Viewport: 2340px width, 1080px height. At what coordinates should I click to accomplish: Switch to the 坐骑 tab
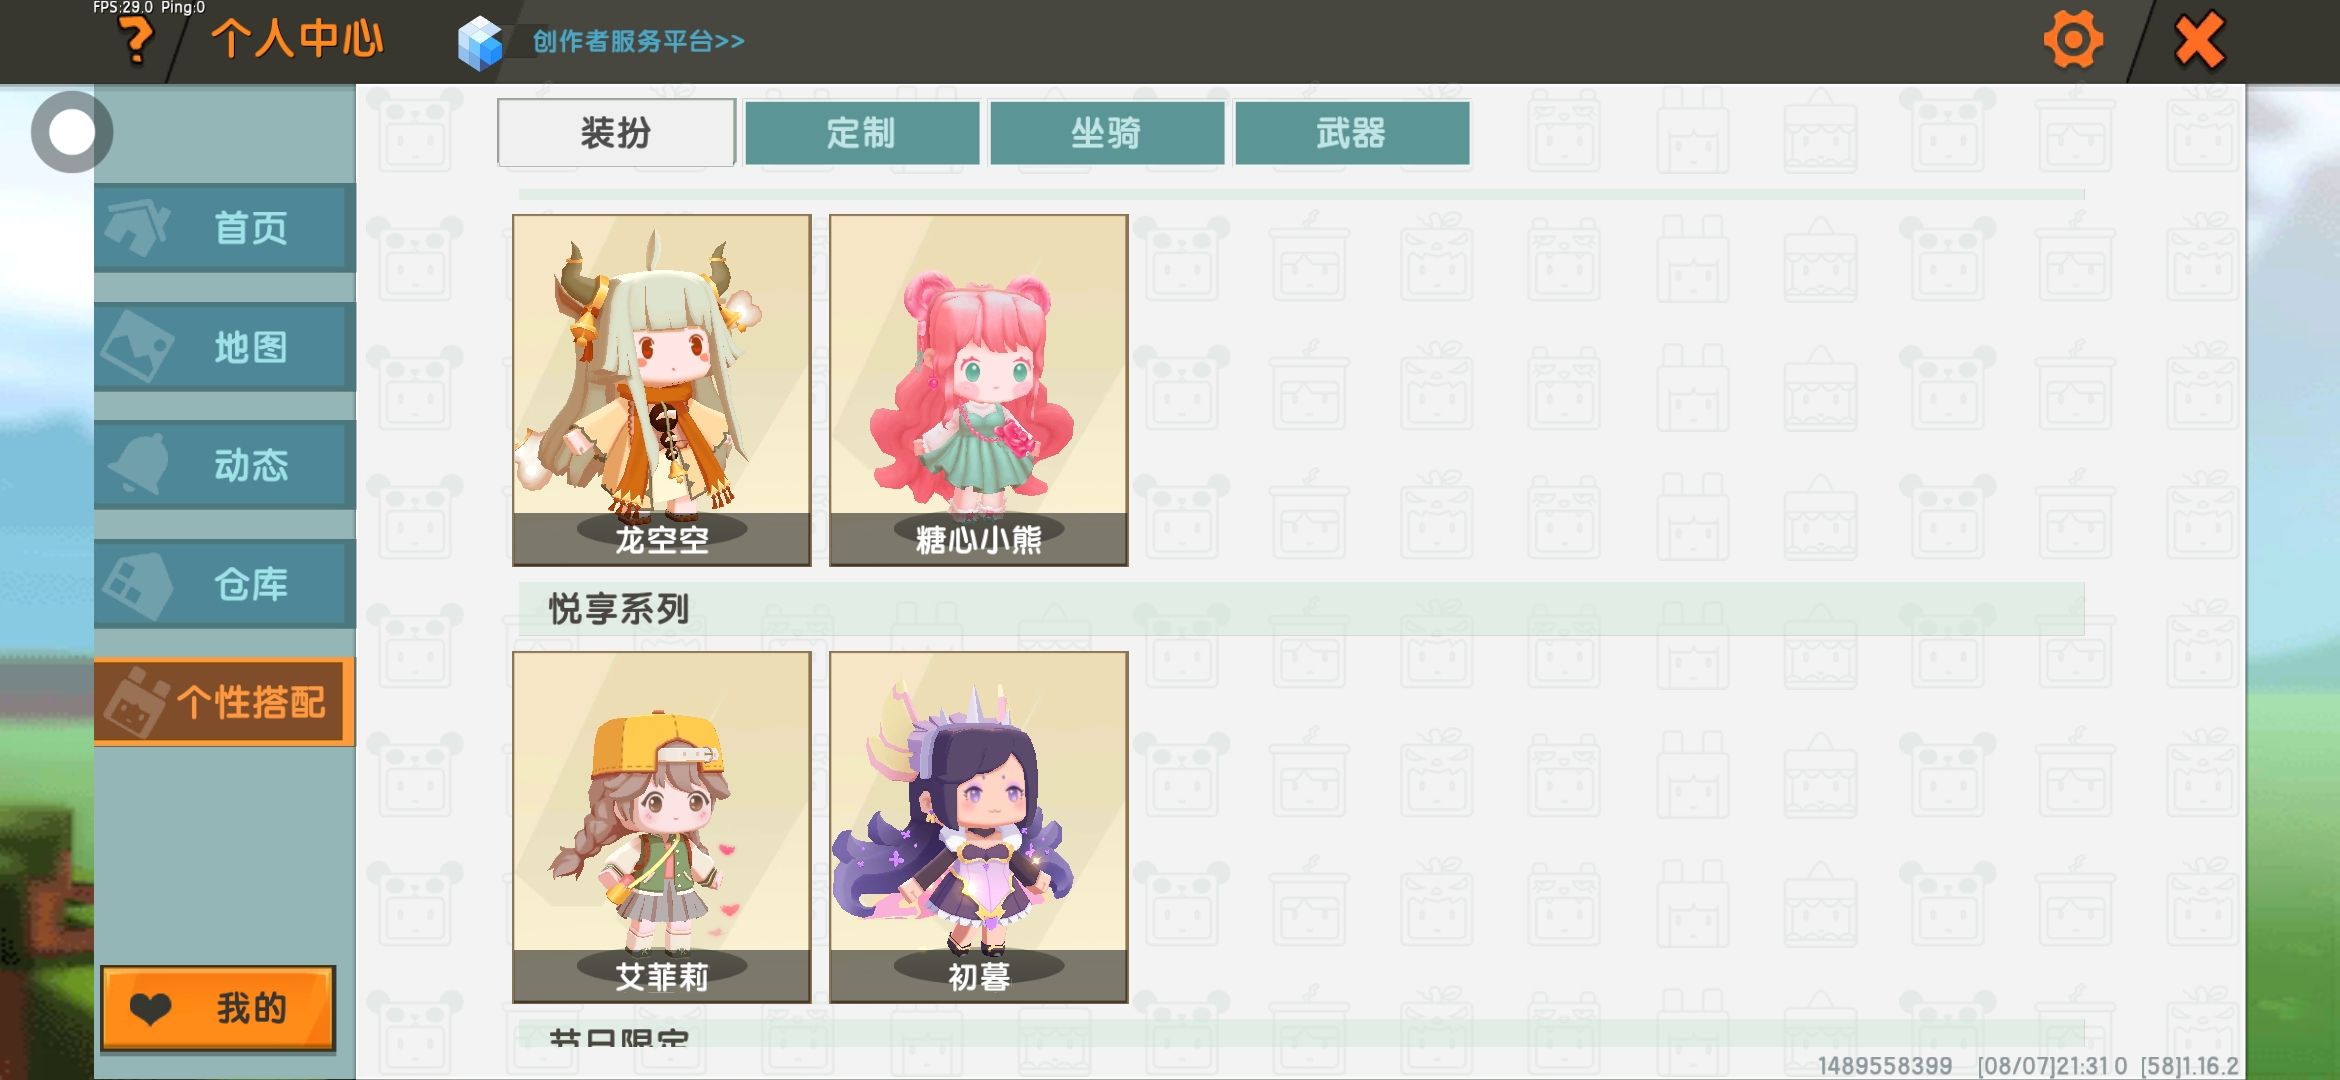[1107, 133]
